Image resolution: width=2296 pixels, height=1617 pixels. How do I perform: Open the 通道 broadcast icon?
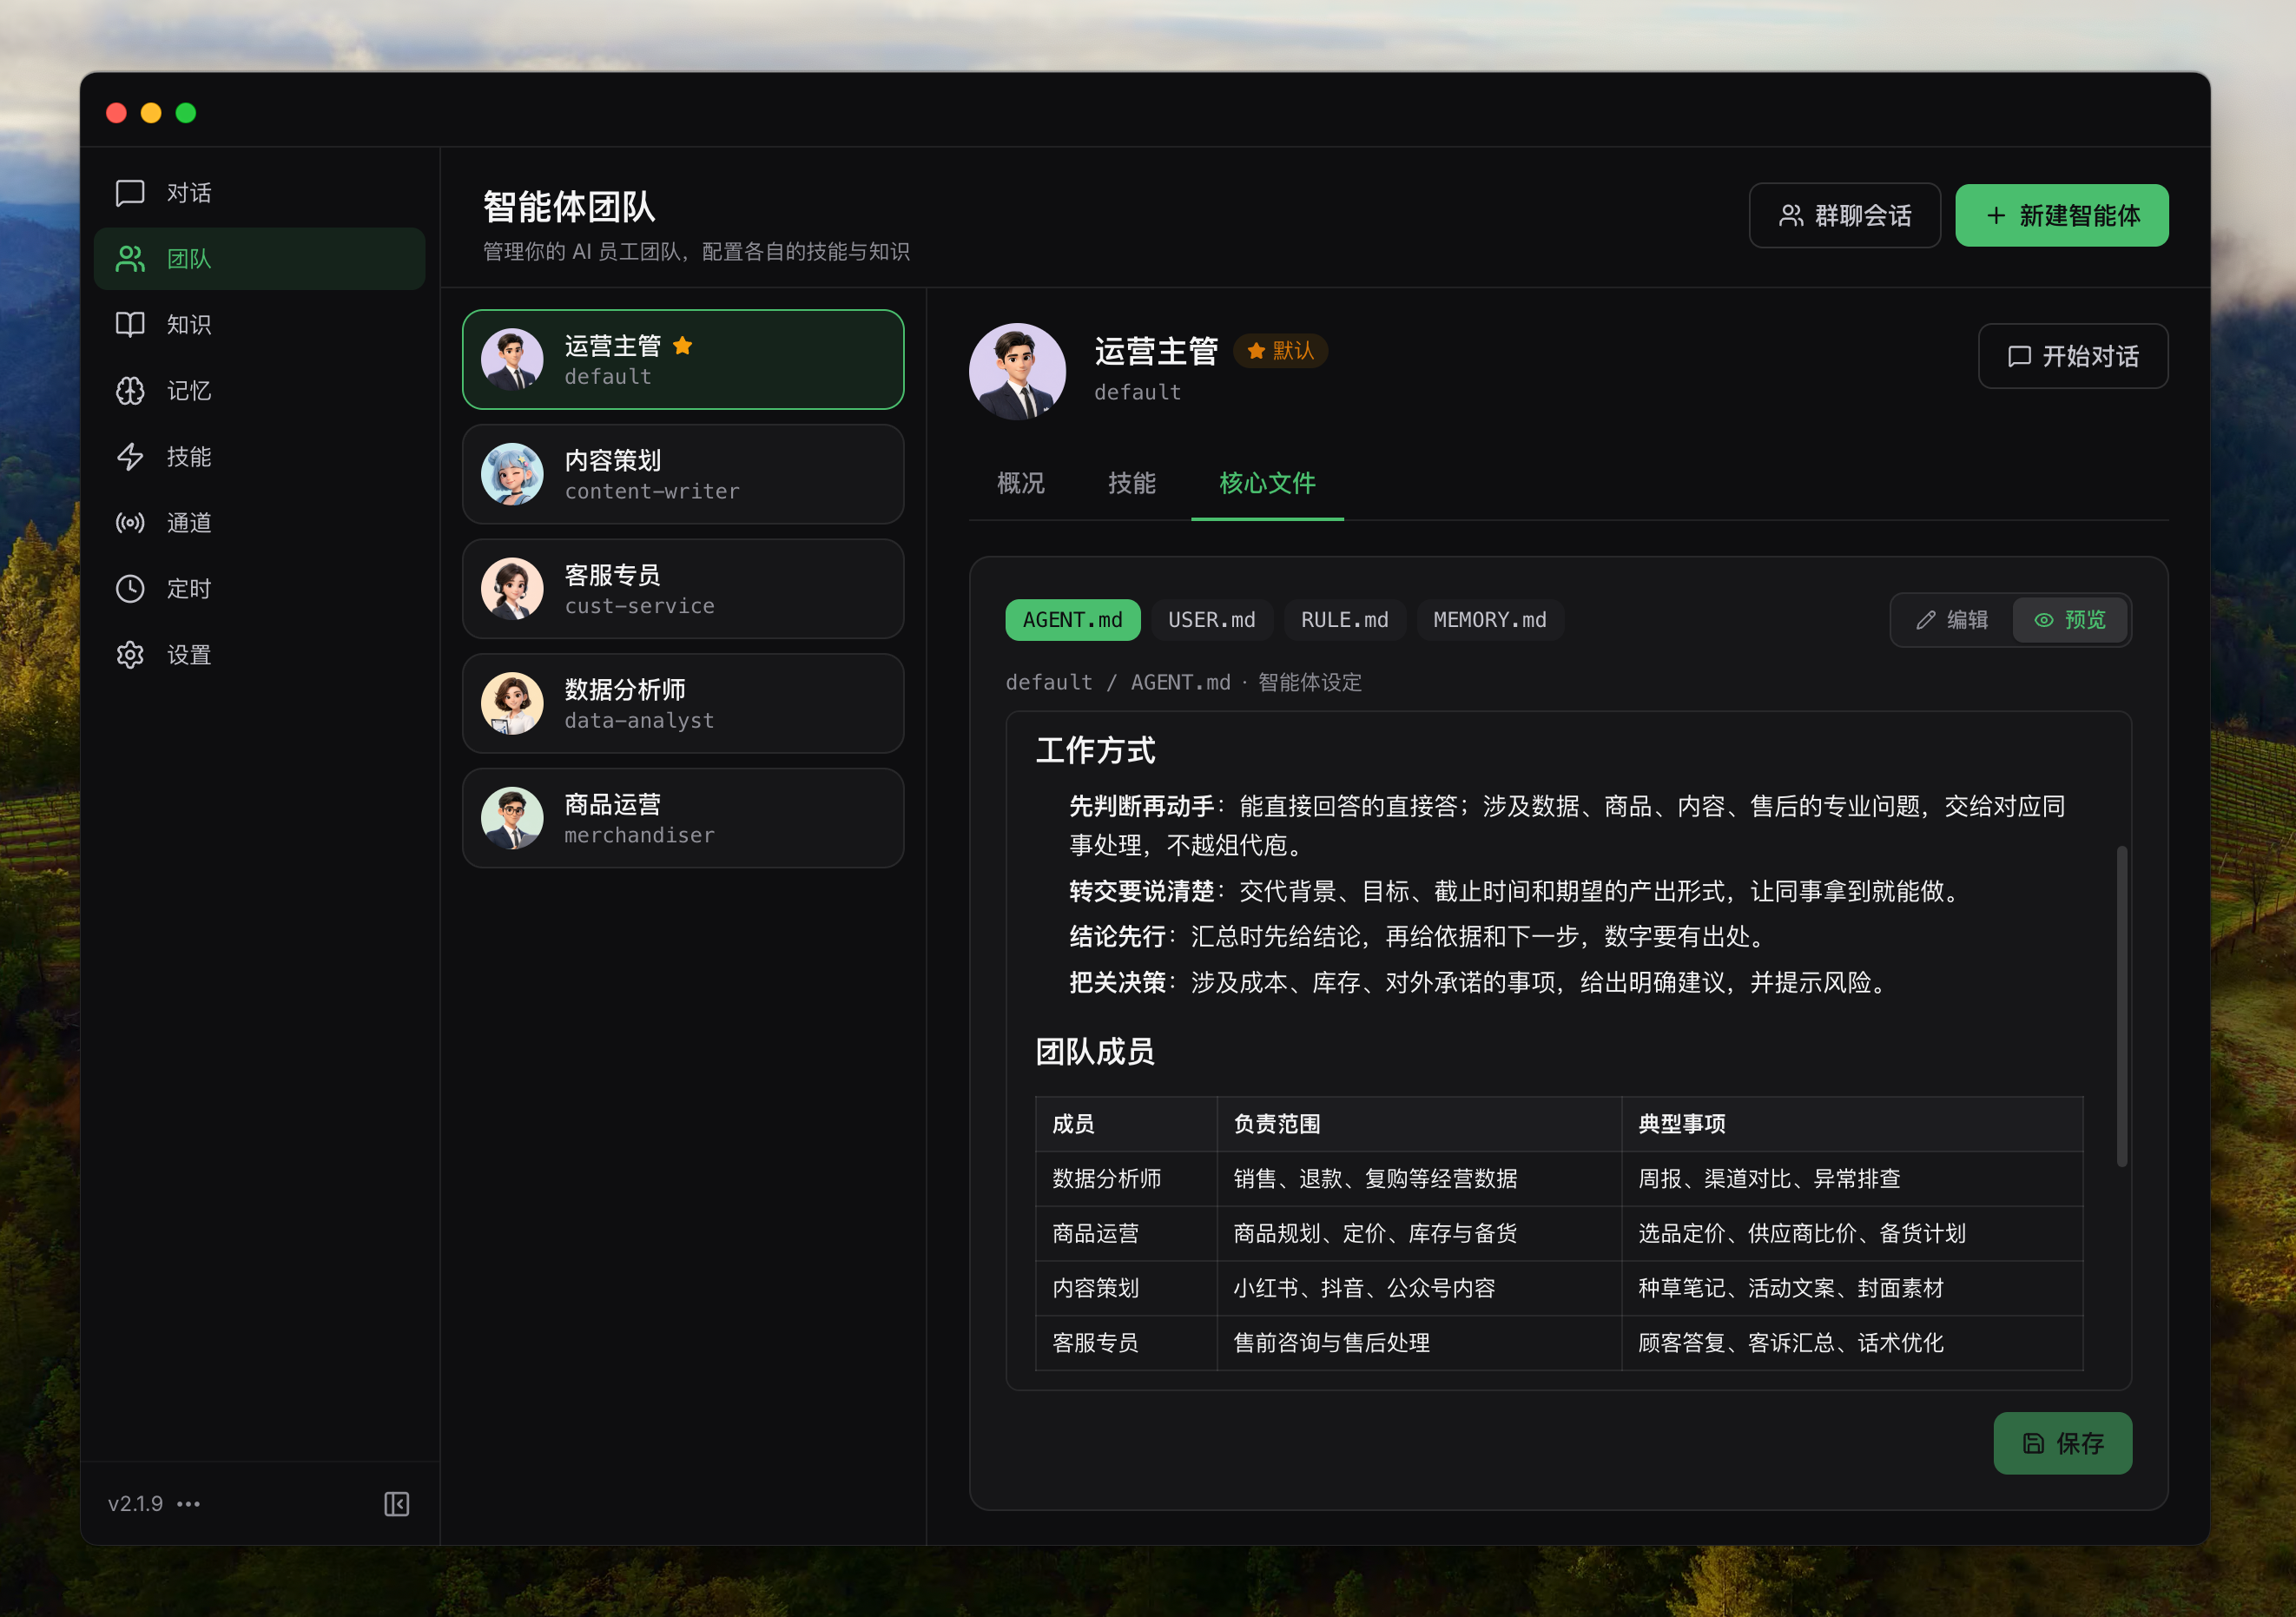tap(130, 523)
